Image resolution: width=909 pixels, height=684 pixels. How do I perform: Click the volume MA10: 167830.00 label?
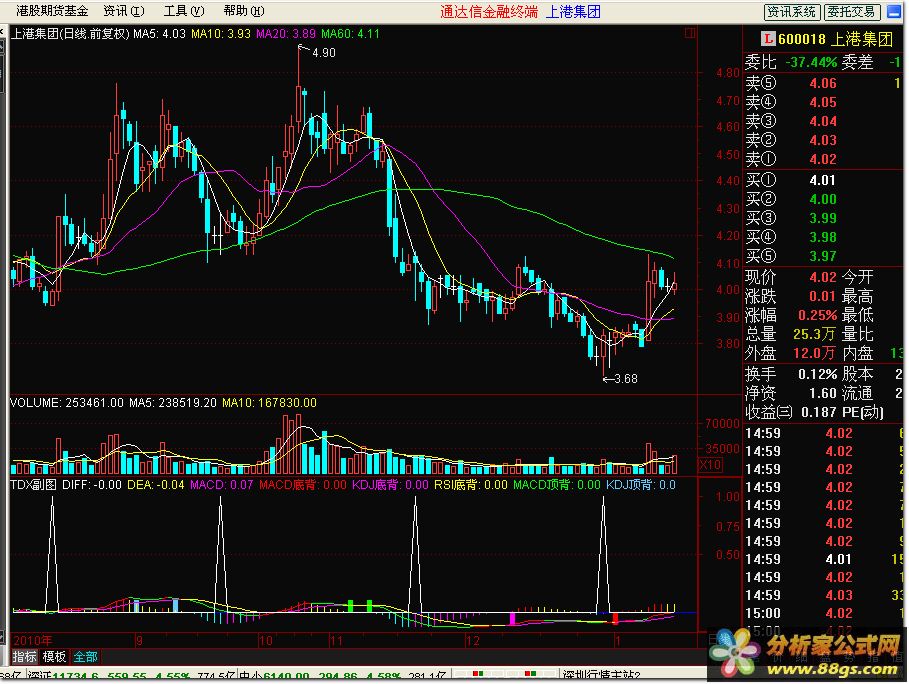[x=270, y=402]
